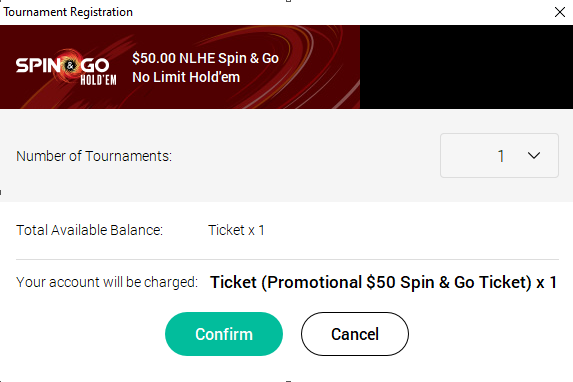
Task: Click the Total Available Balance label
Action: point(90,230)
